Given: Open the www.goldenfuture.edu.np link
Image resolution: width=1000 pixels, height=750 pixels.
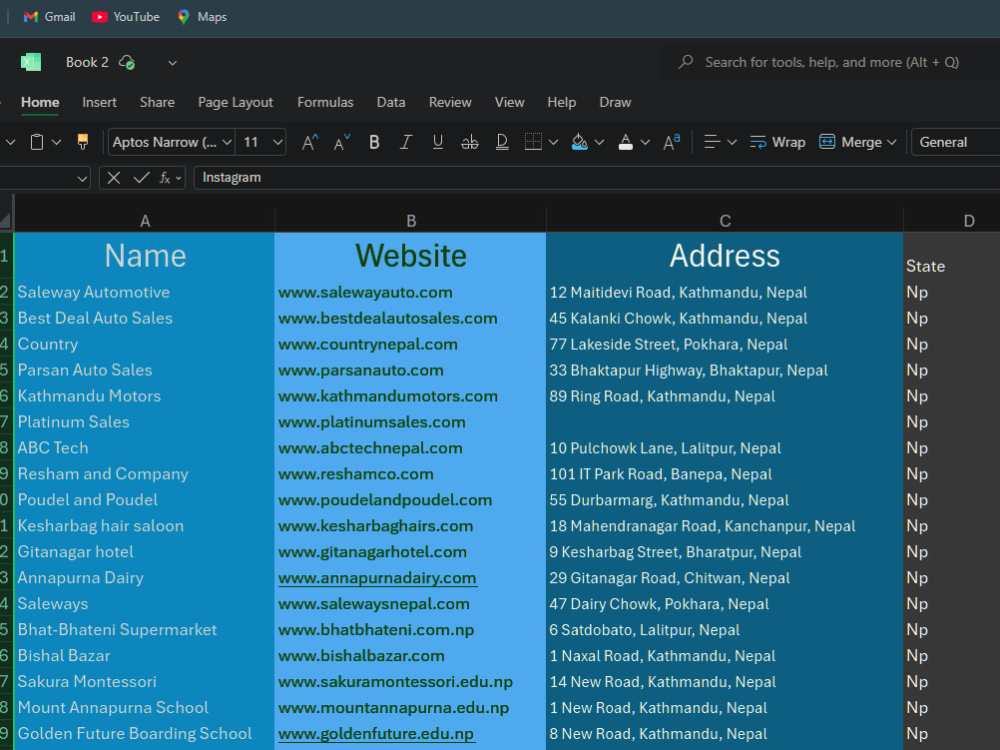Looking at the screenshot, I should [376, 733].
